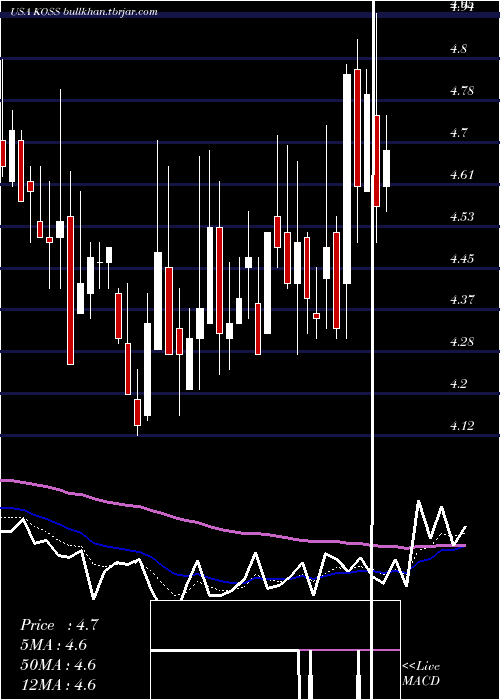Click the '<<Live MACD' label
Viewport: 500px width, 700px height.
(x=421, y=673)
